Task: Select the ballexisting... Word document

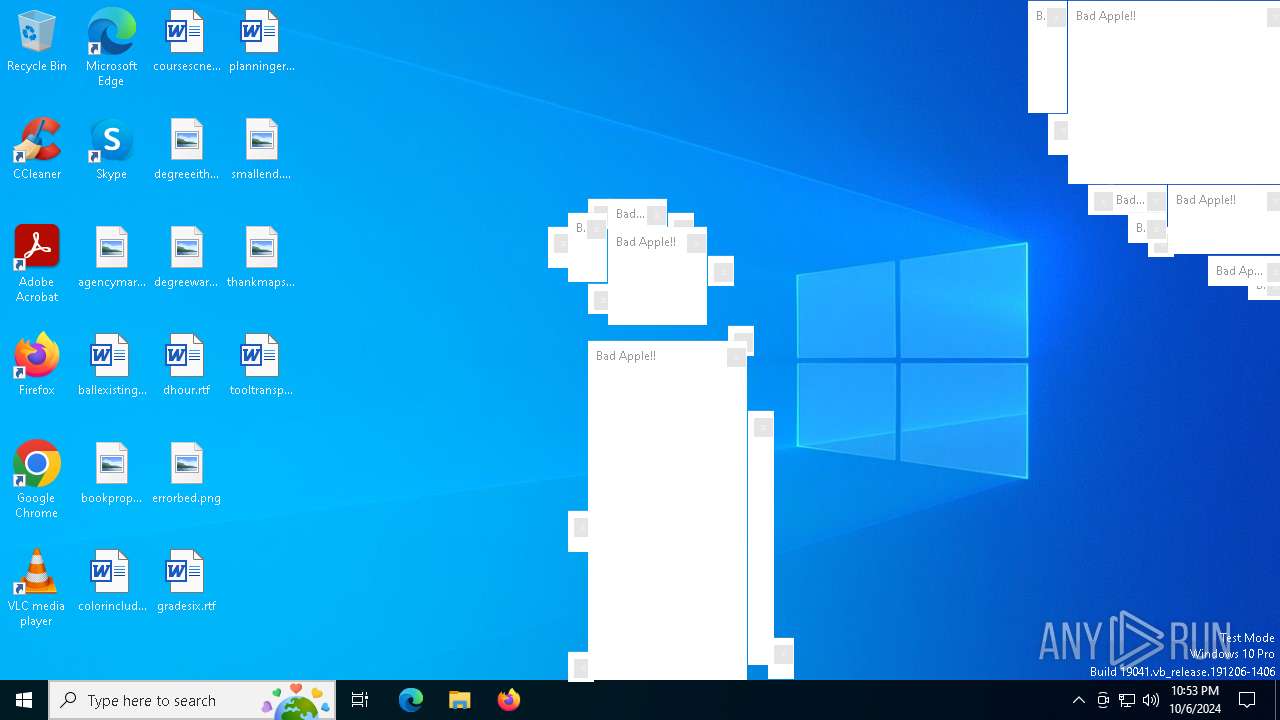Action: (x=111, y=366)
